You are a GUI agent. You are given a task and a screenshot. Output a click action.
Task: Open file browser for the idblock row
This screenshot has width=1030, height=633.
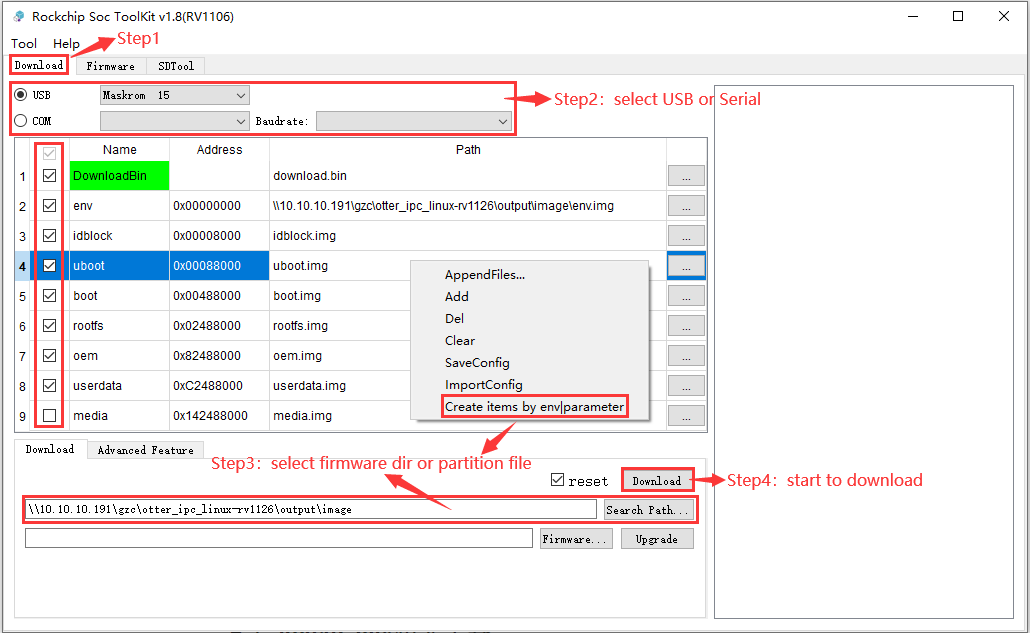(686, 236)
